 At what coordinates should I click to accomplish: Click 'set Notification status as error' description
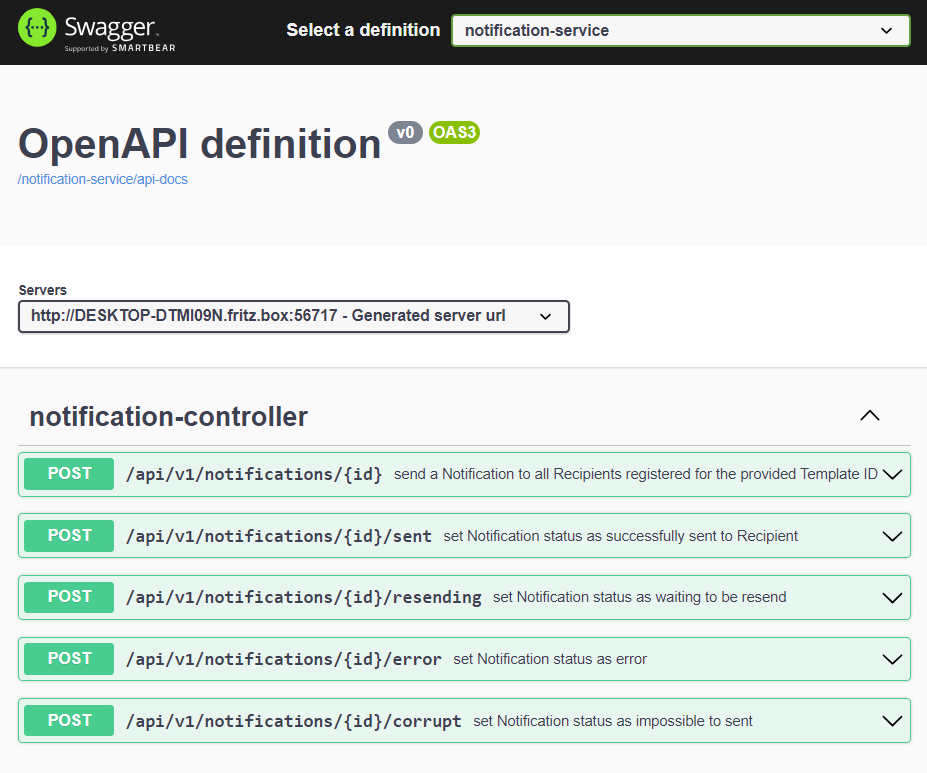550,659
